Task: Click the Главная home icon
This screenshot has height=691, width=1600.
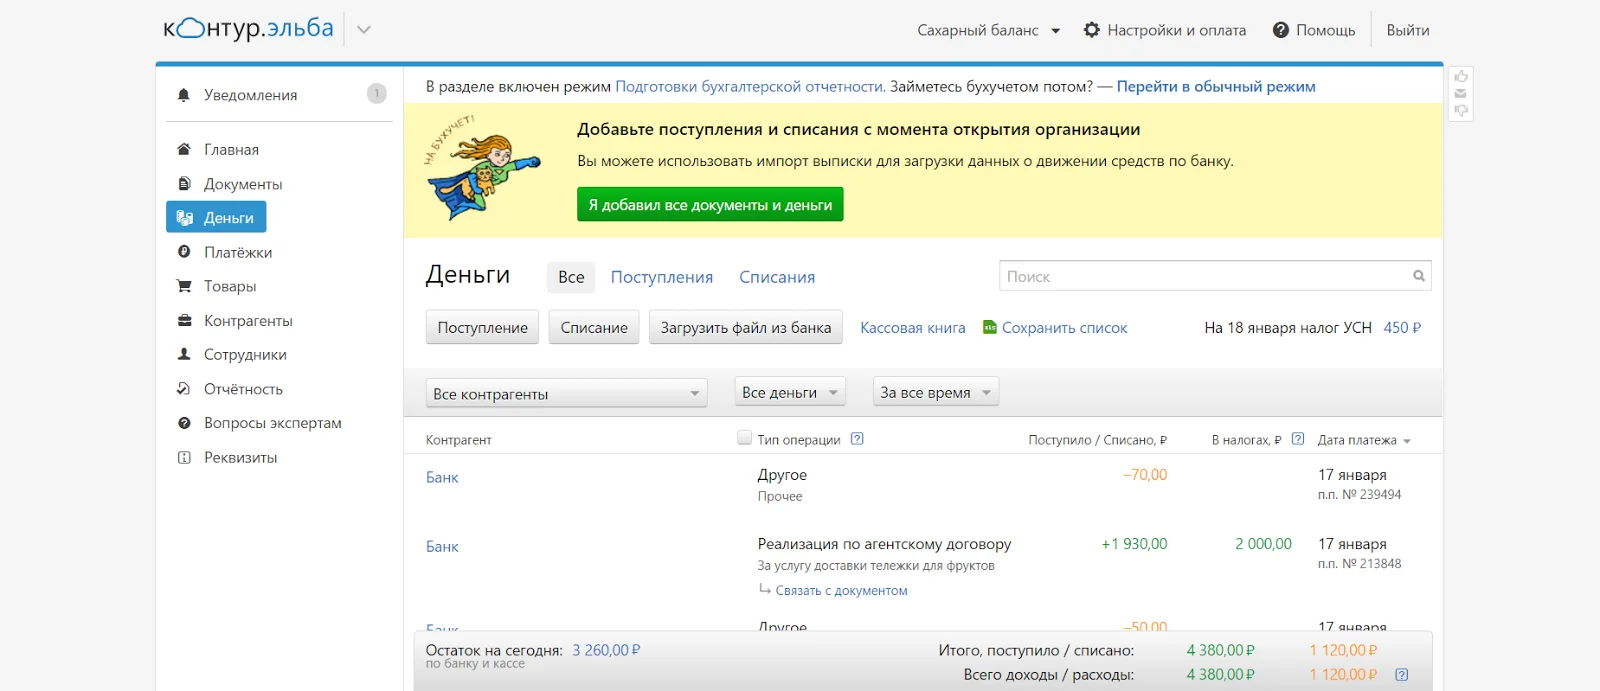Action: point(184,149)
